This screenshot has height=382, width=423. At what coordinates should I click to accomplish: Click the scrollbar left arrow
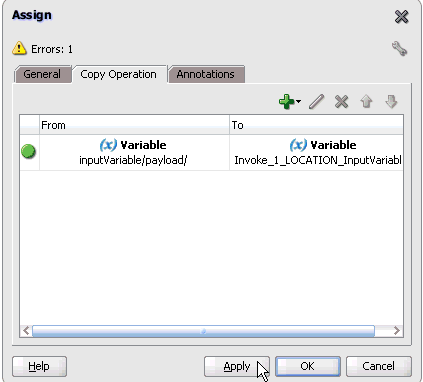pyautogui.click(x=26, y=331)
